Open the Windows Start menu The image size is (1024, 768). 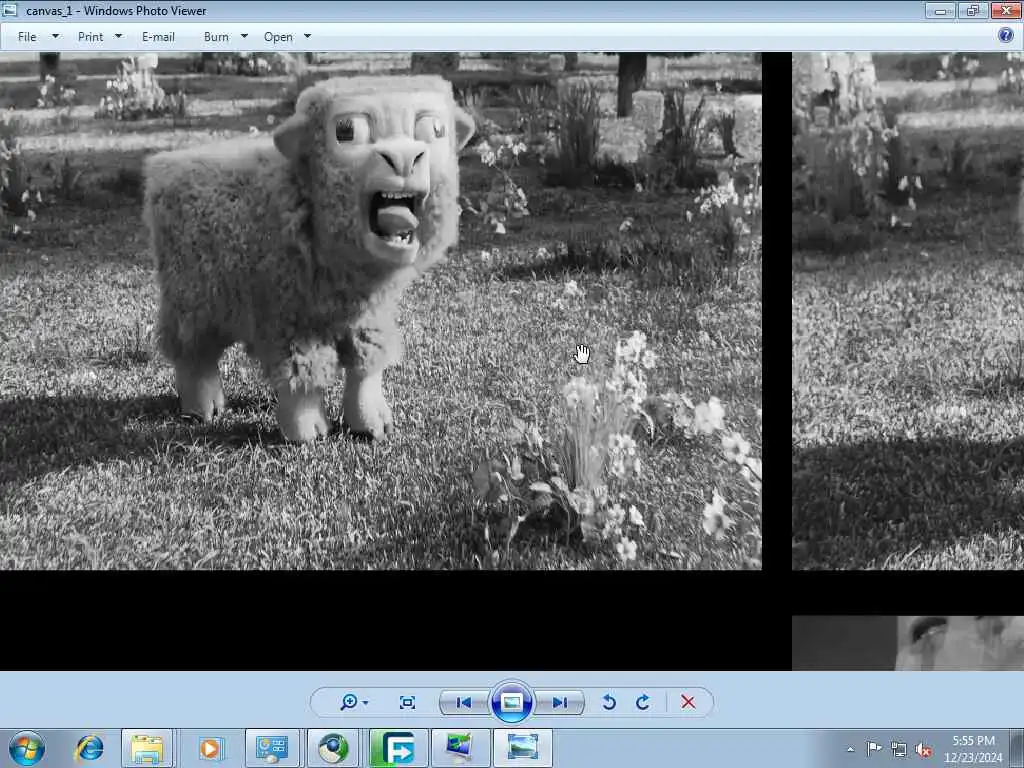[x=27, y=748]
